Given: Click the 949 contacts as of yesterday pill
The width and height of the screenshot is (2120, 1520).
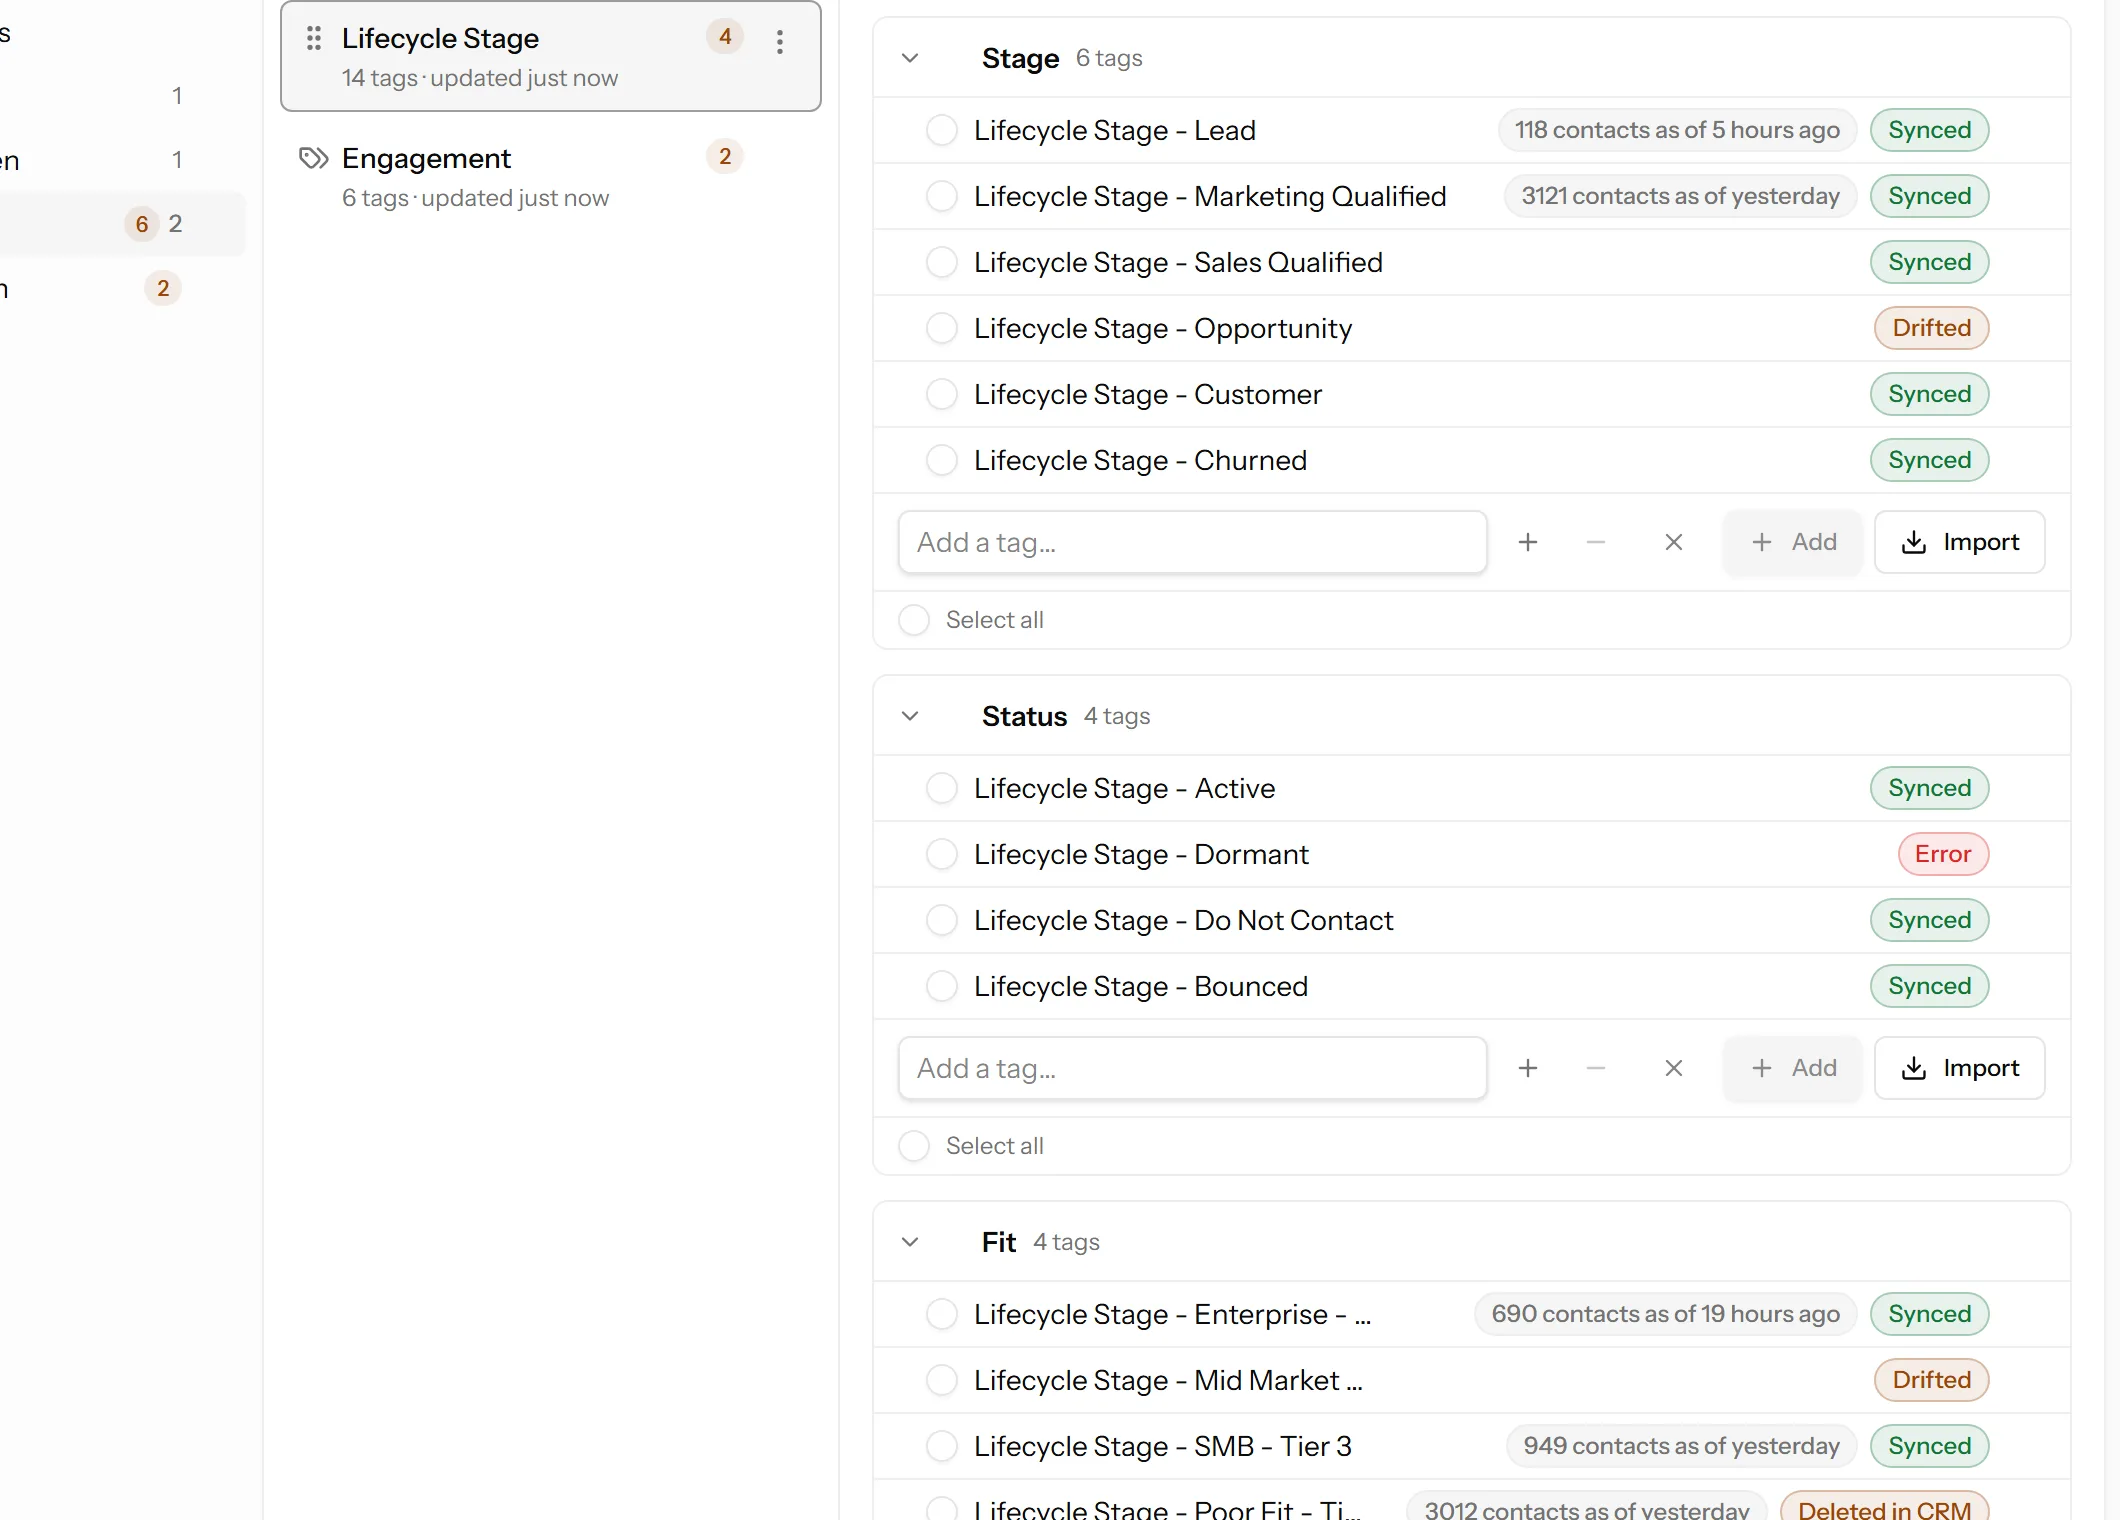Looking at the screenshot, I should [x=1682, y=1446].
